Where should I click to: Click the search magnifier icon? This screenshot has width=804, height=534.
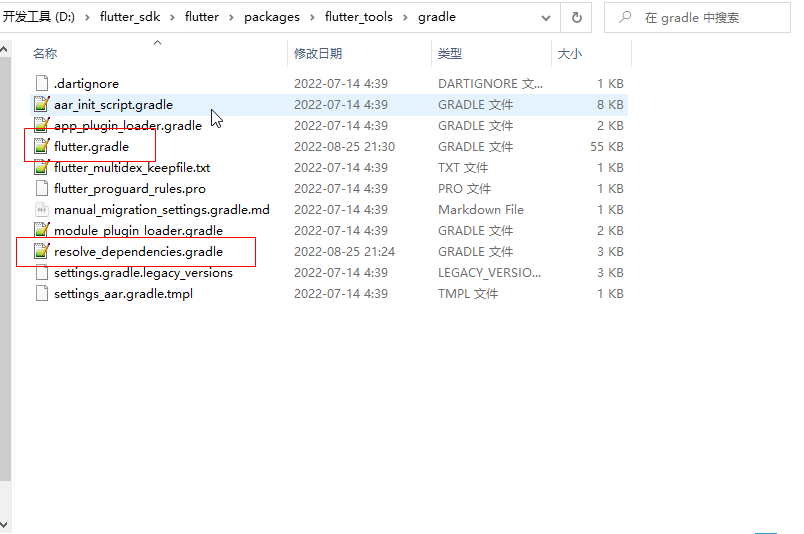point(625,17)
